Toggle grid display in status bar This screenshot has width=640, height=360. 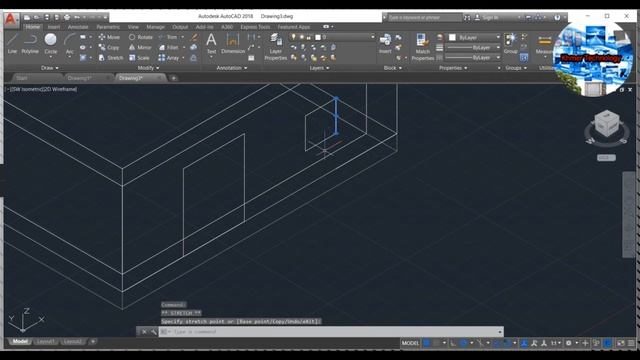[x=427, y=343]
